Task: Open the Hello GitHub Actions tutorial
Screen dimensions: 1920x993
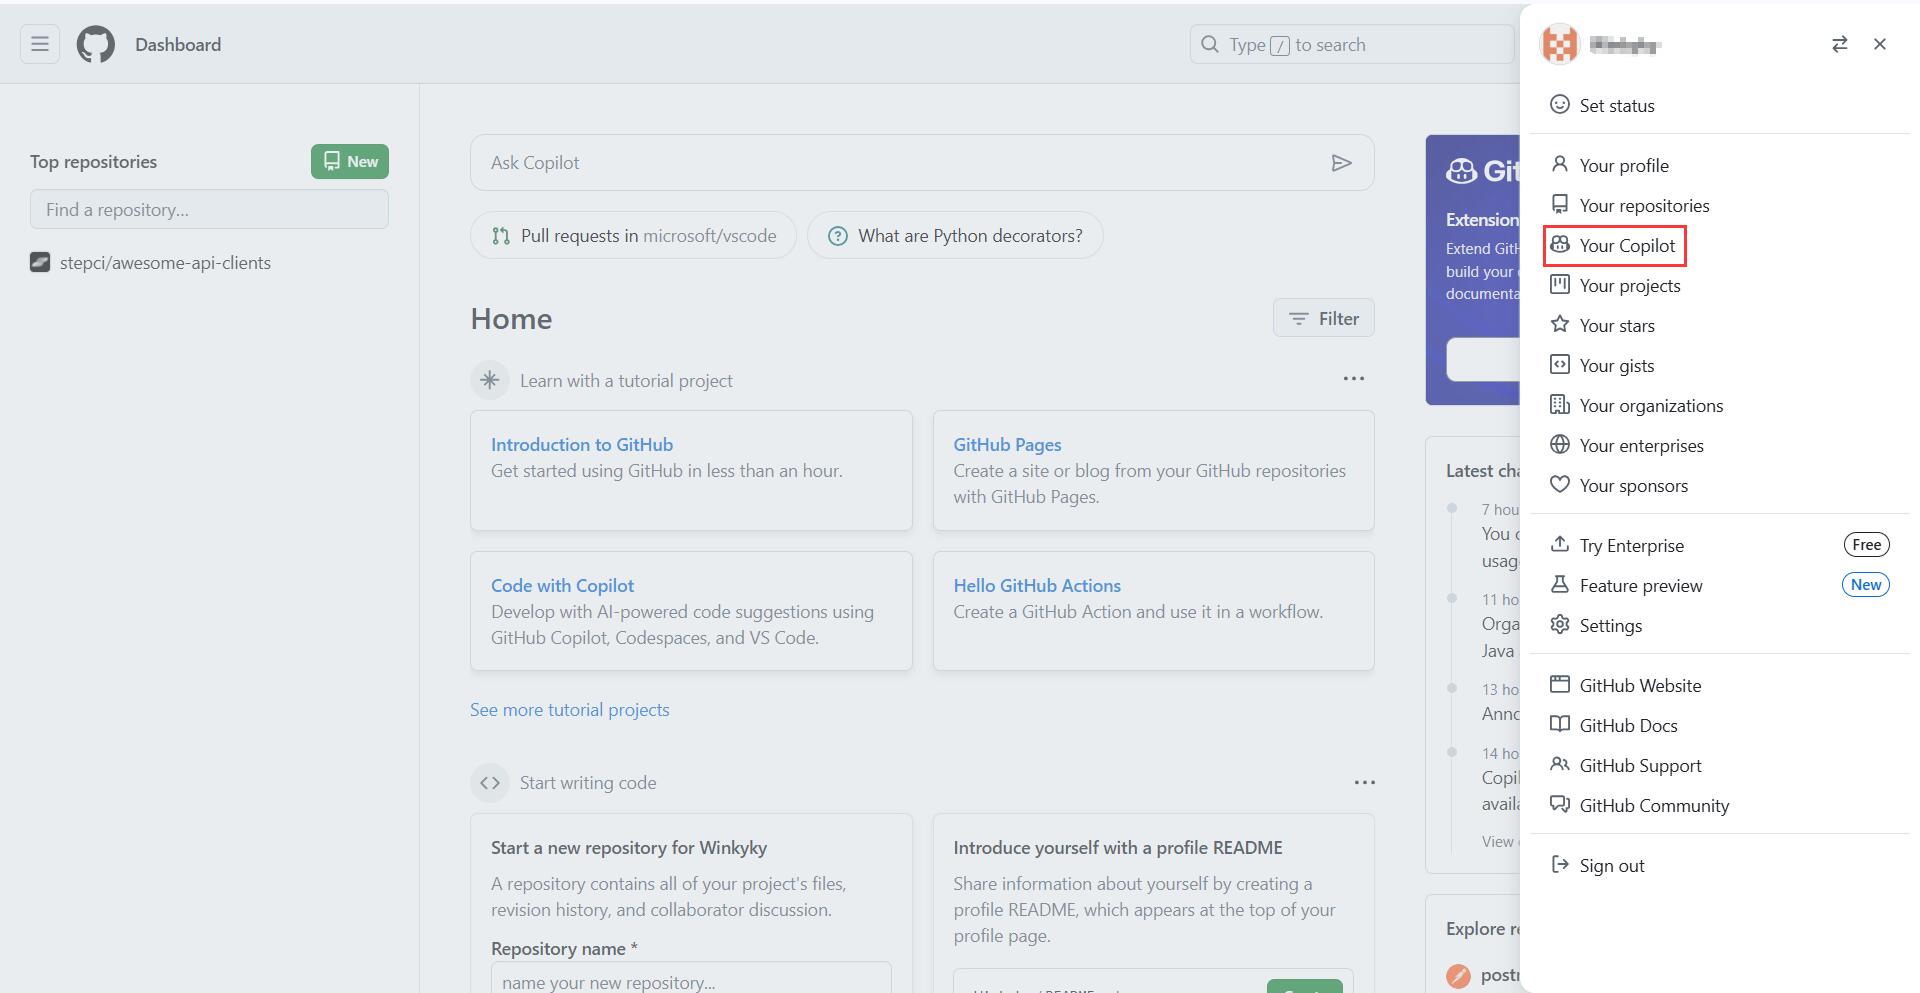Action: (1037, 585)
